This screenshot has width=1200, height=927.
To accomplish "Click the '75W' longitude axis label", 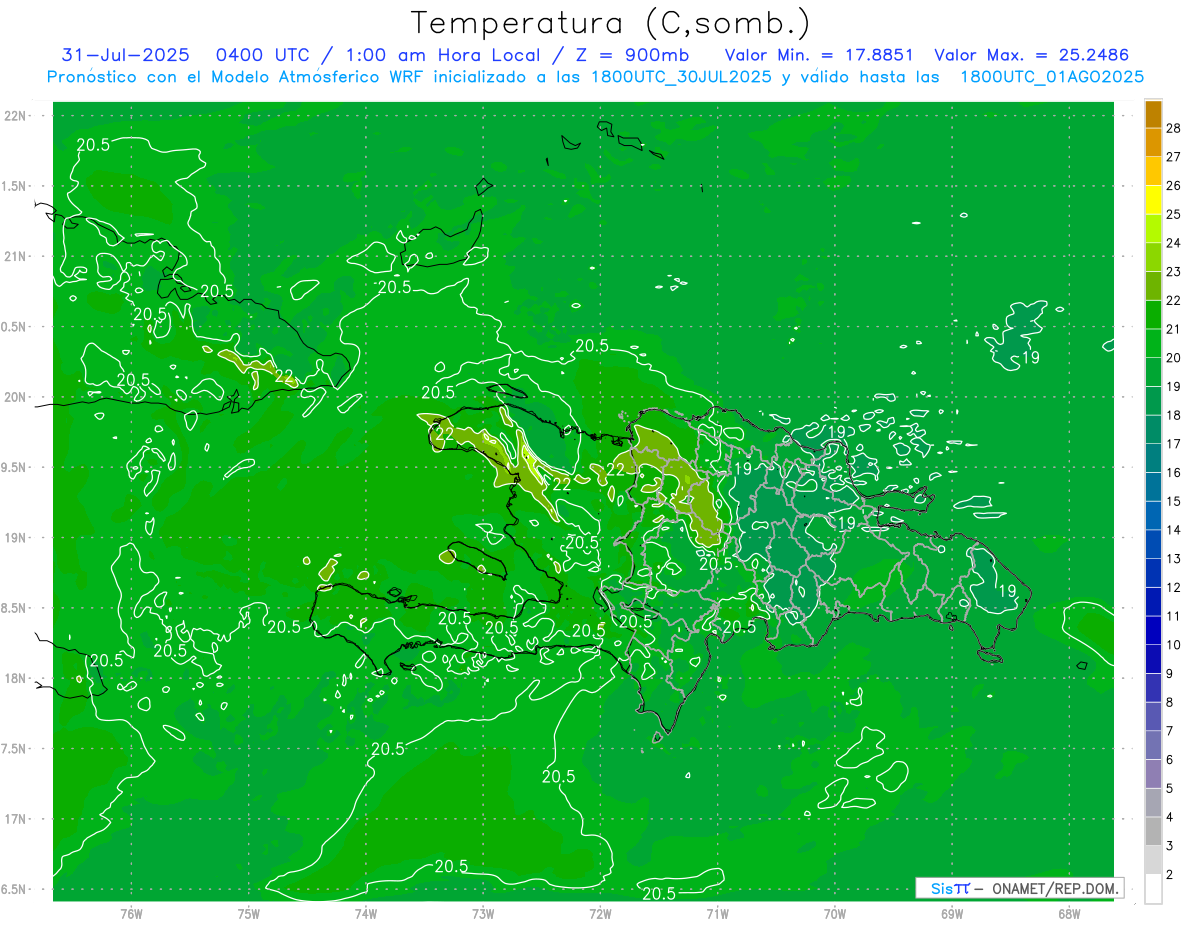I will 249,914.
